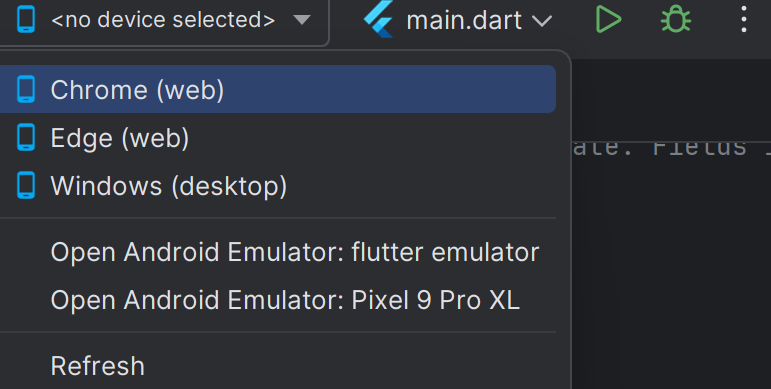Select Edge (web) from the device list
771x389 pixels.
[278, 137]
